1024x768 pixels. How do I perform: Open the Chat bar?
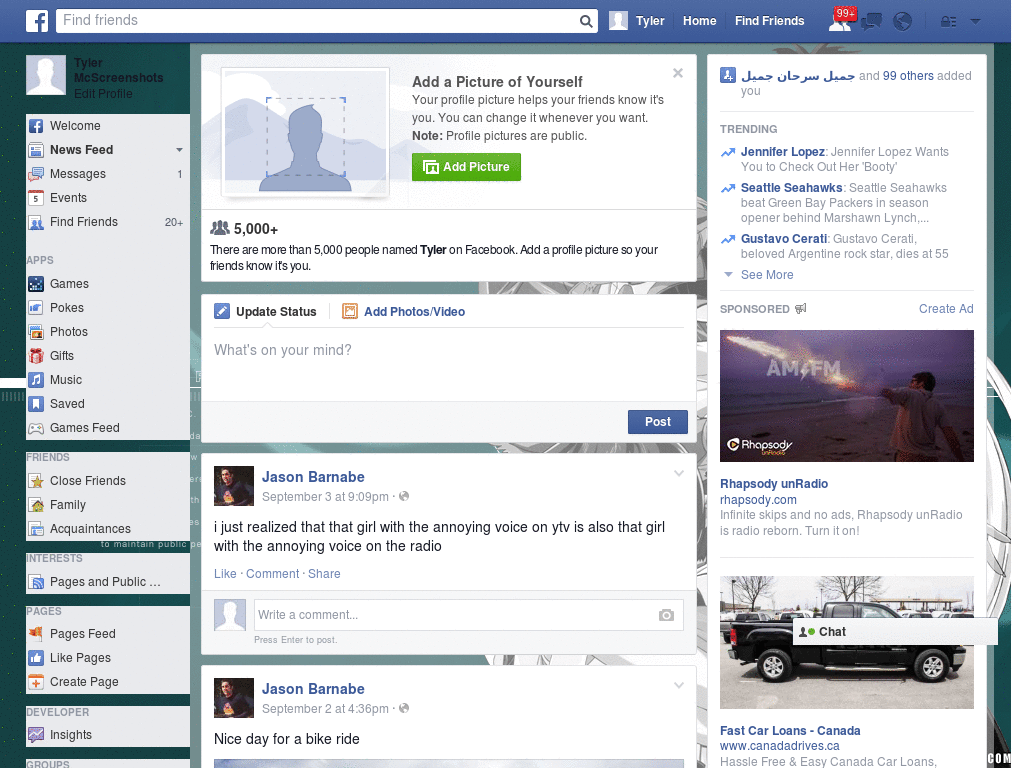tap(895, 632)
